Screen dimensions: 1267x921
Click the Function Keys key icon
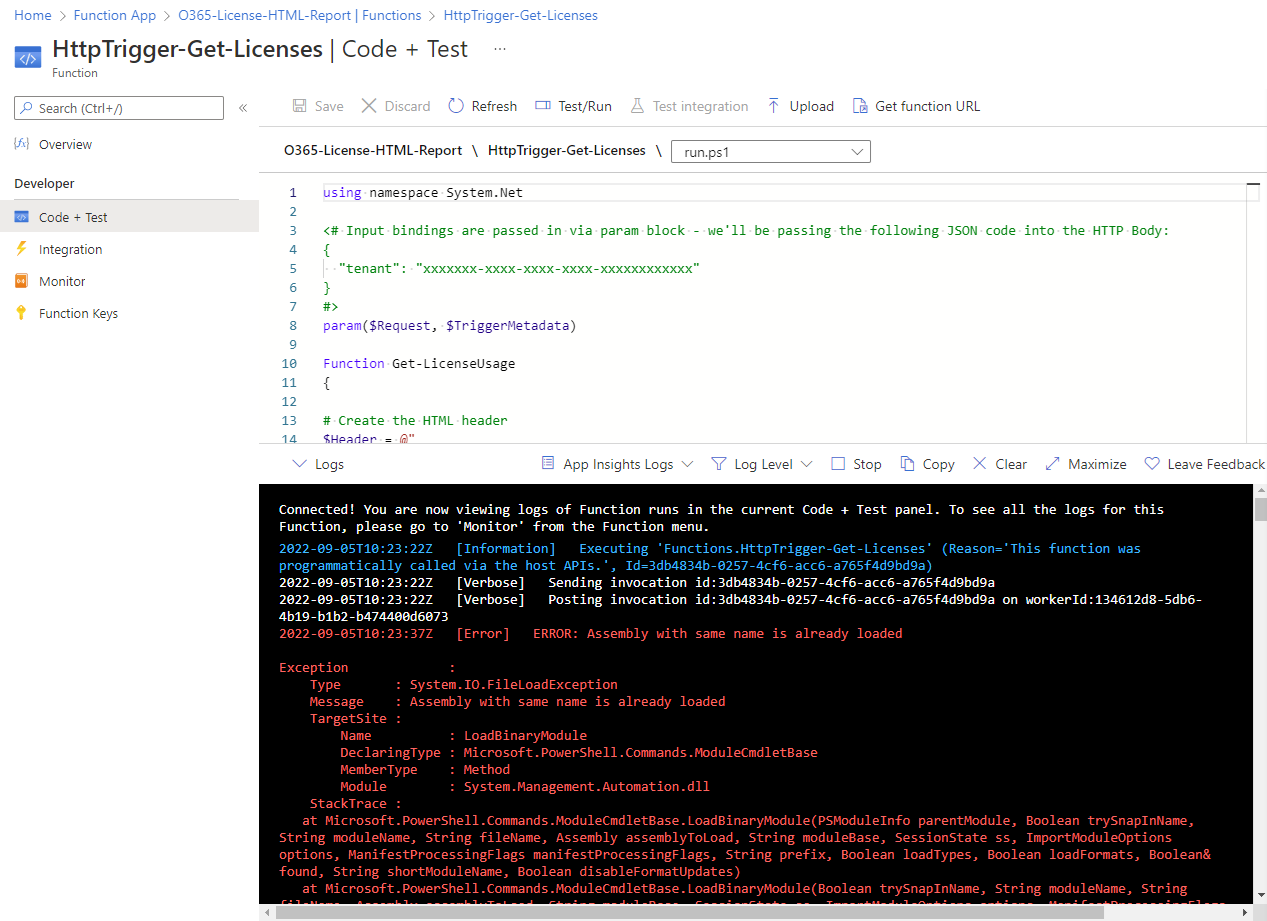coord(22,313)
